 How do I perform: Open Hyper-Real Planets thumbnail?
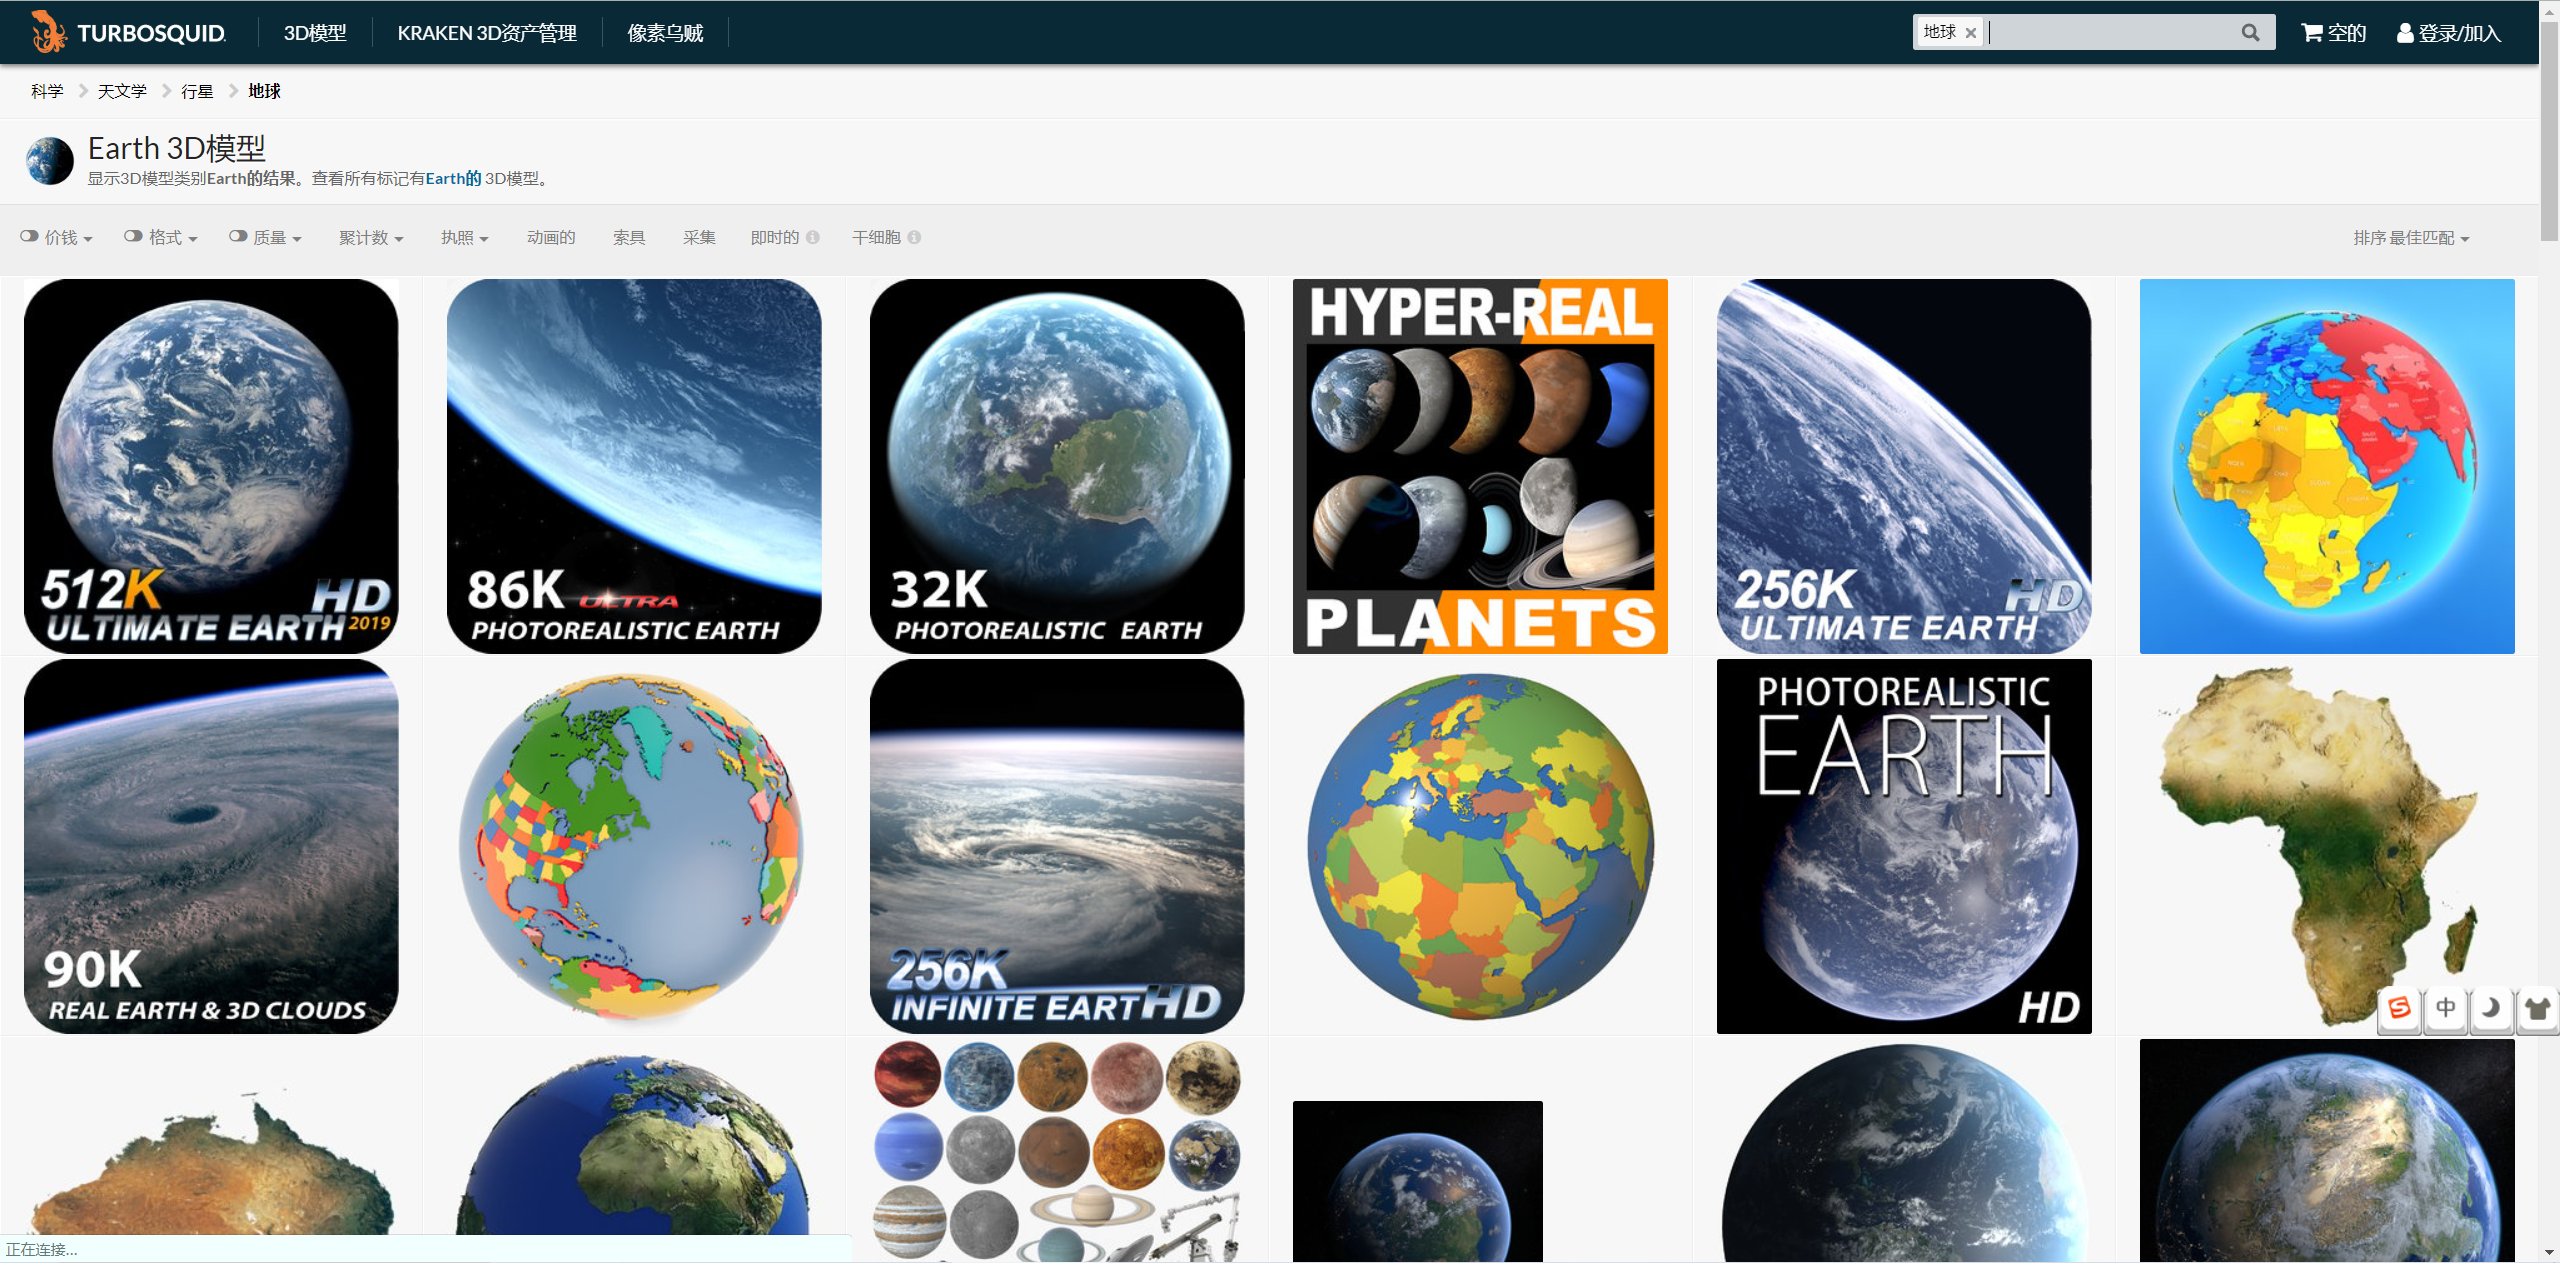[x=1480, y=466]
